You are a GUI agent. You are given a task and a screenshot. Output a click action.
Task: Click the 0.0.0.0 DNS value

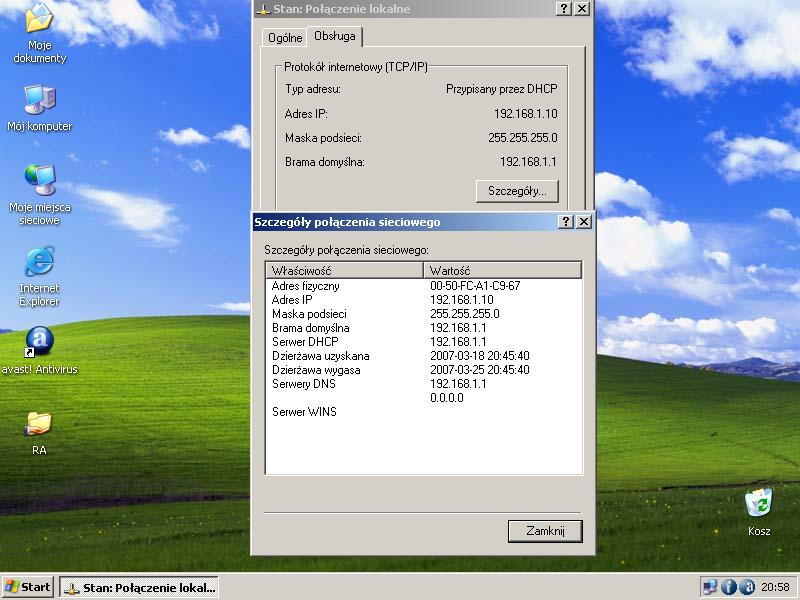(x=446, y=398)
